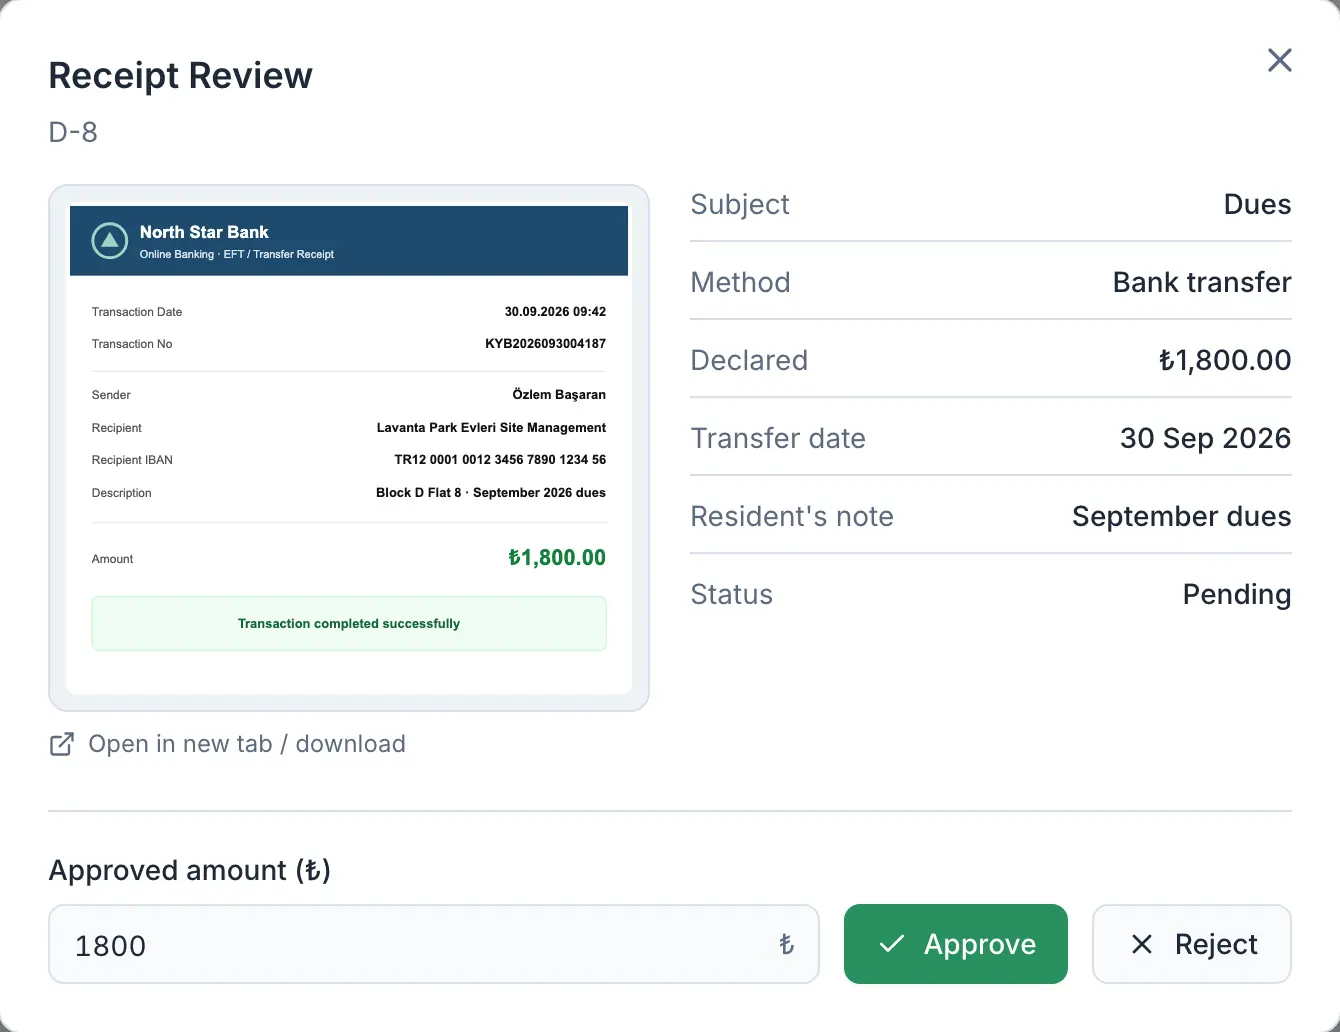Click the Method field label
Image resolution: width=1340 pixels, height=1032 pixels.
point(741,282)
